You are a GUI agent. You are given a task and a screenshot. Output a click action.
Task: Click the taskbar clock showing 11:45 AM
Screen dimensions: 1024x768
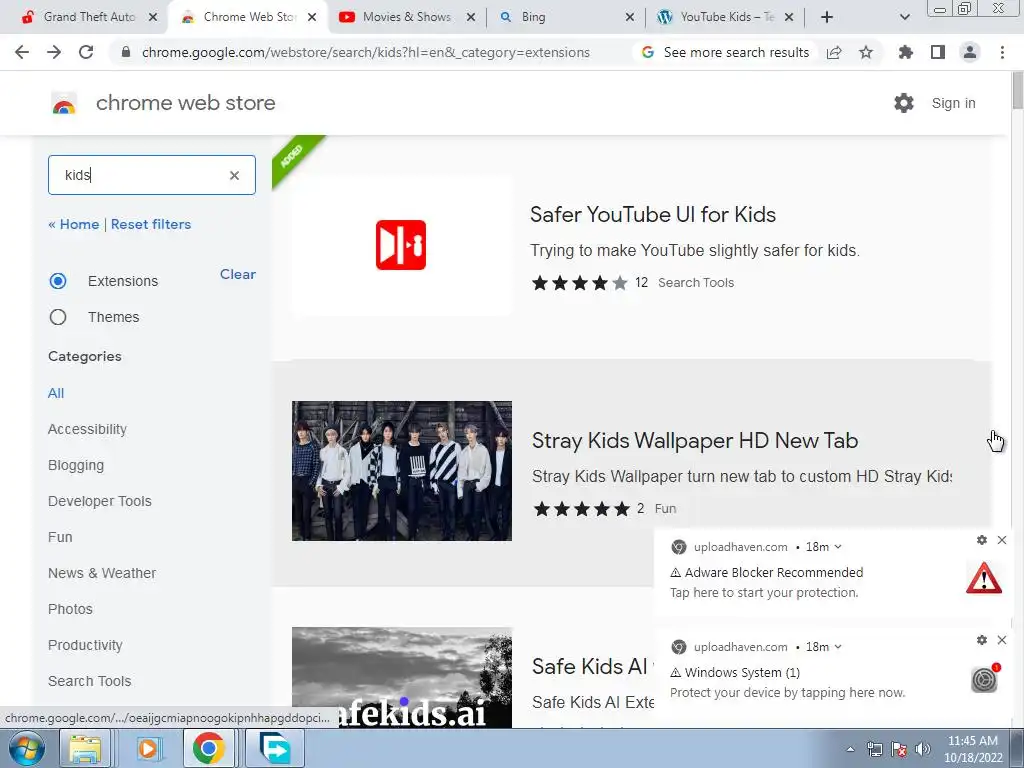click(973, 749)
